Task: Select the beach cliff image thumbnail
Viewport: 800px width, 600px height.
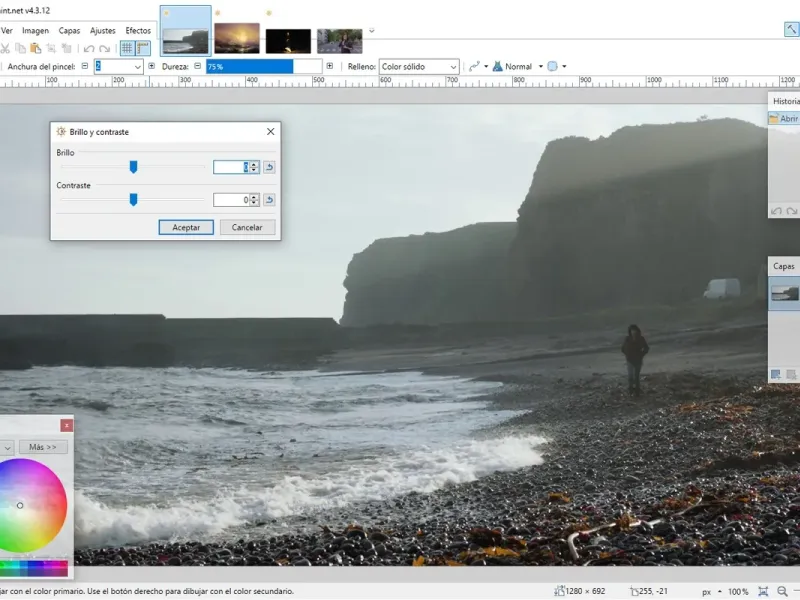Action: click(x=186, y=31)
